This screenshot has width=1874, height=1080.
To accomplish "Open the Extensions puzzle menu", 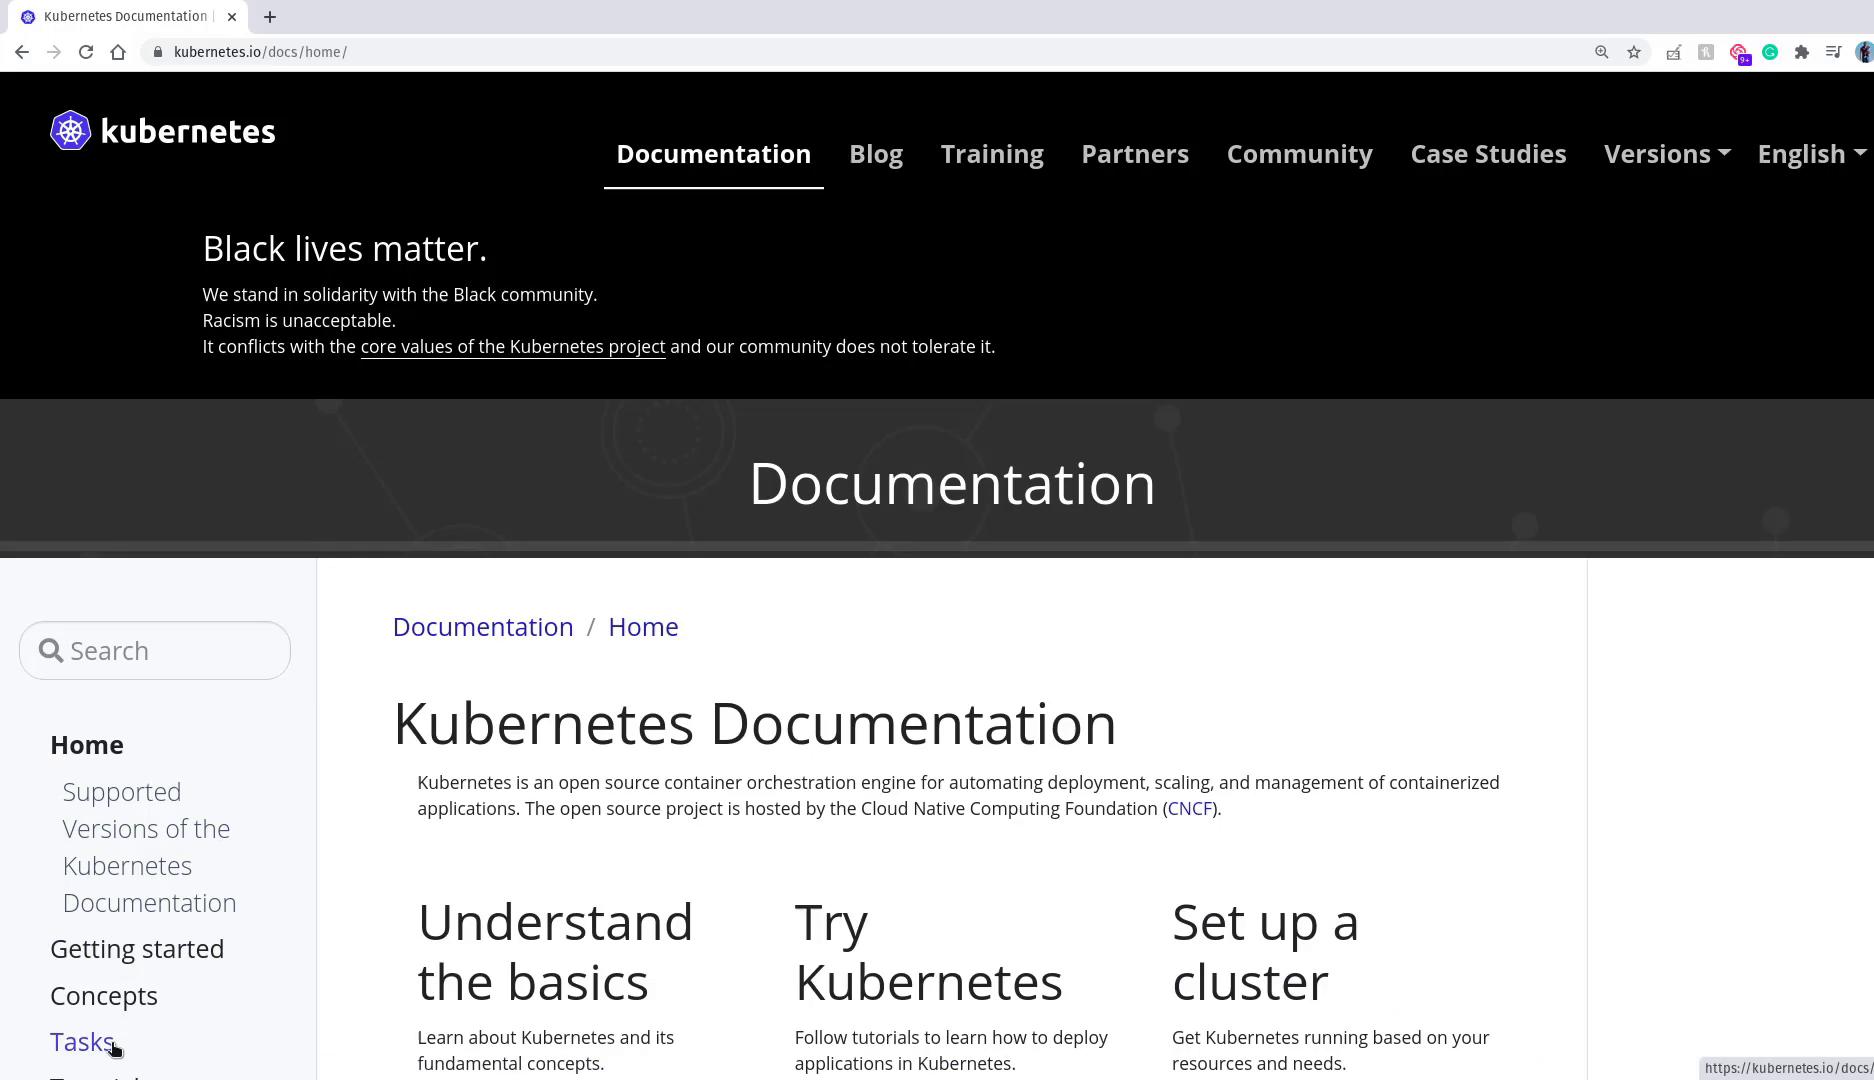I will click(1802, 52).
